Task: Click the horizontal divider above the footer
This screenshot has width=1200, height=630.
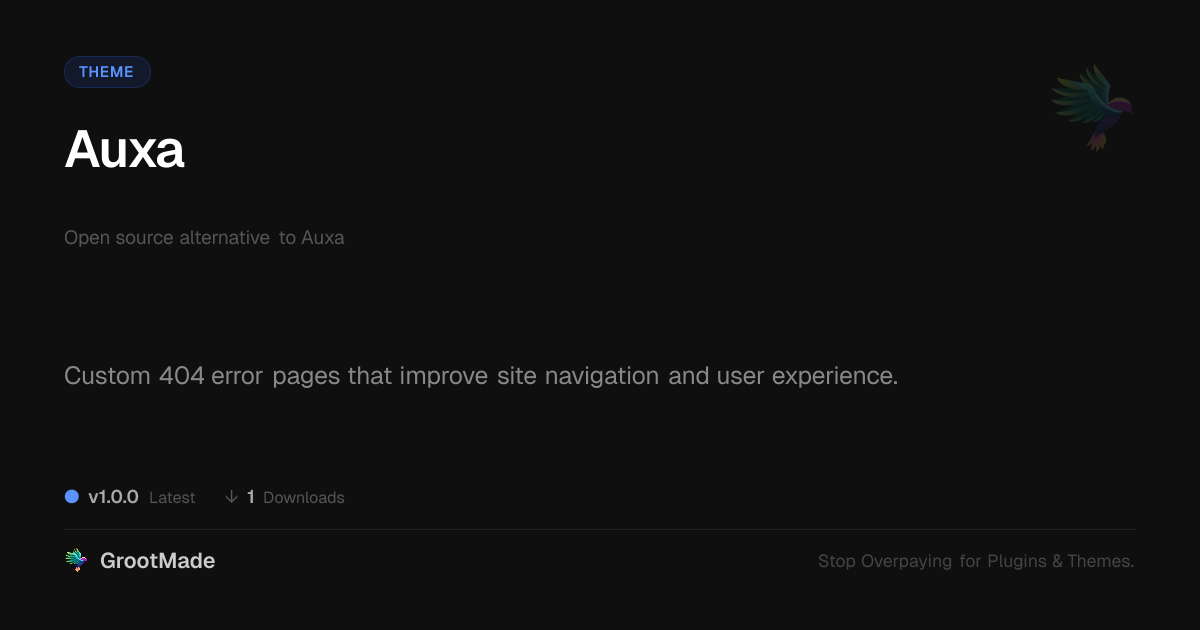Action: (600, 529)
